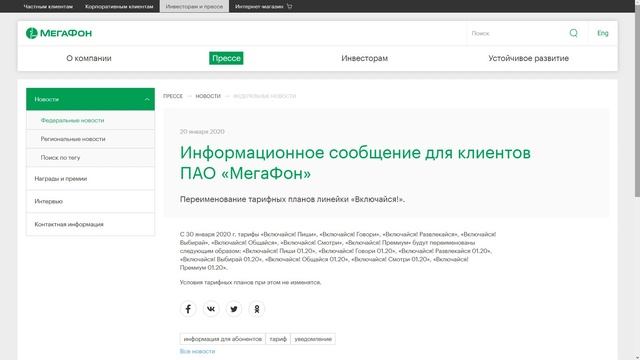Open Региональные новости in sidebar
640x360 pixels.
91,139
